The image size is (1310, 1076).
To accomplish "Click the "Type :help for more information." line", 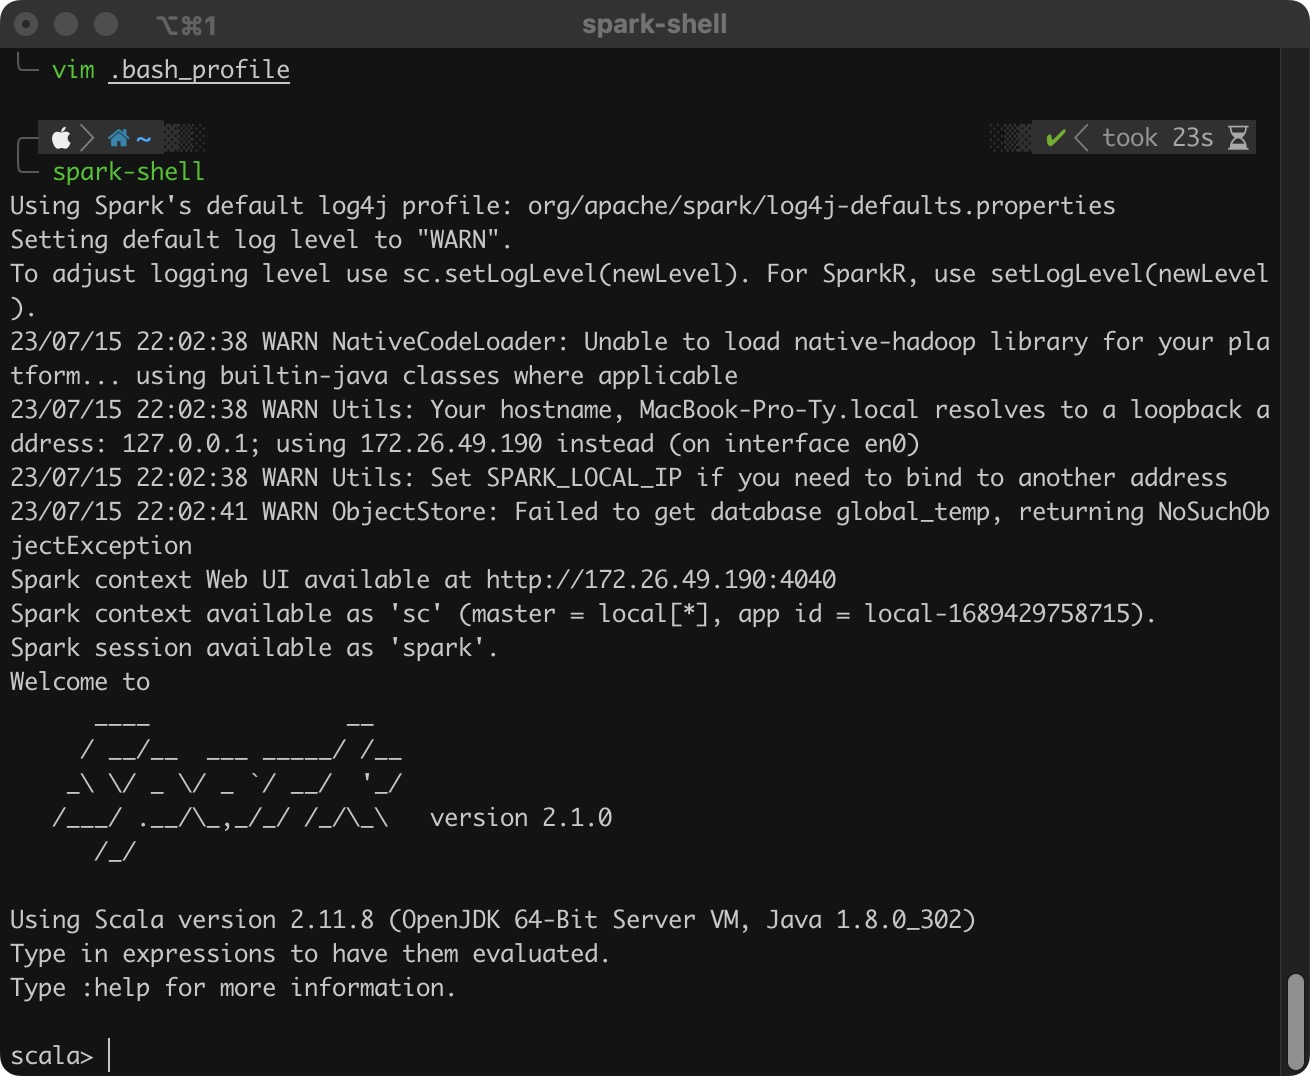I will point(233,988).
